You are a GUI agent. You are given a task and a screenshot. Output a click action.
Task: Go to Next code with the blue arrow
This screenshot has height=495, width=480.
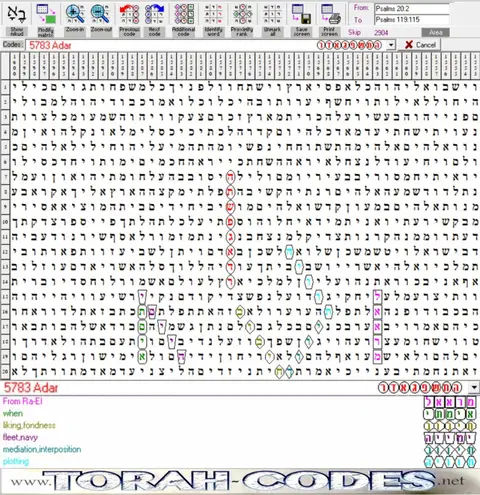[154, 14]
